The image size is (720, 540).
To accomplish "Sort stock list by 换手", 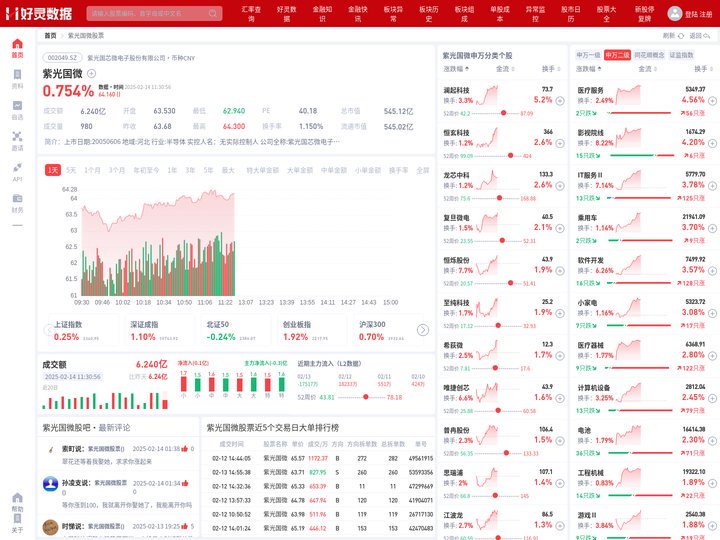I will pyautogui.click(x=551, y=69).
